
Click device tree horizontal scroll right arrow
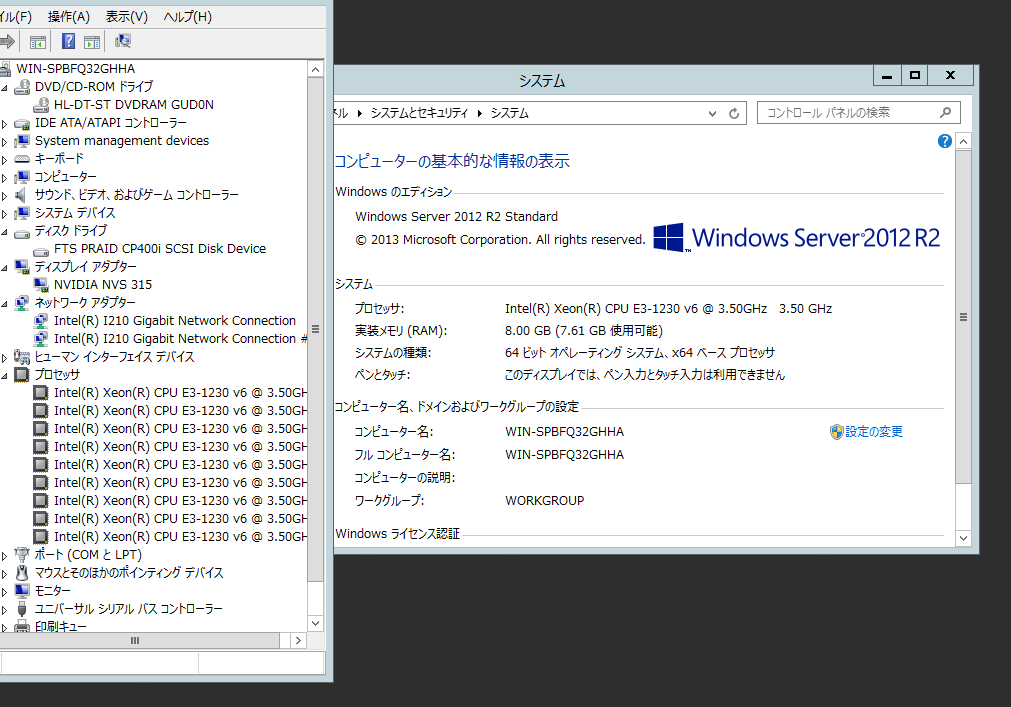(298, 641)
